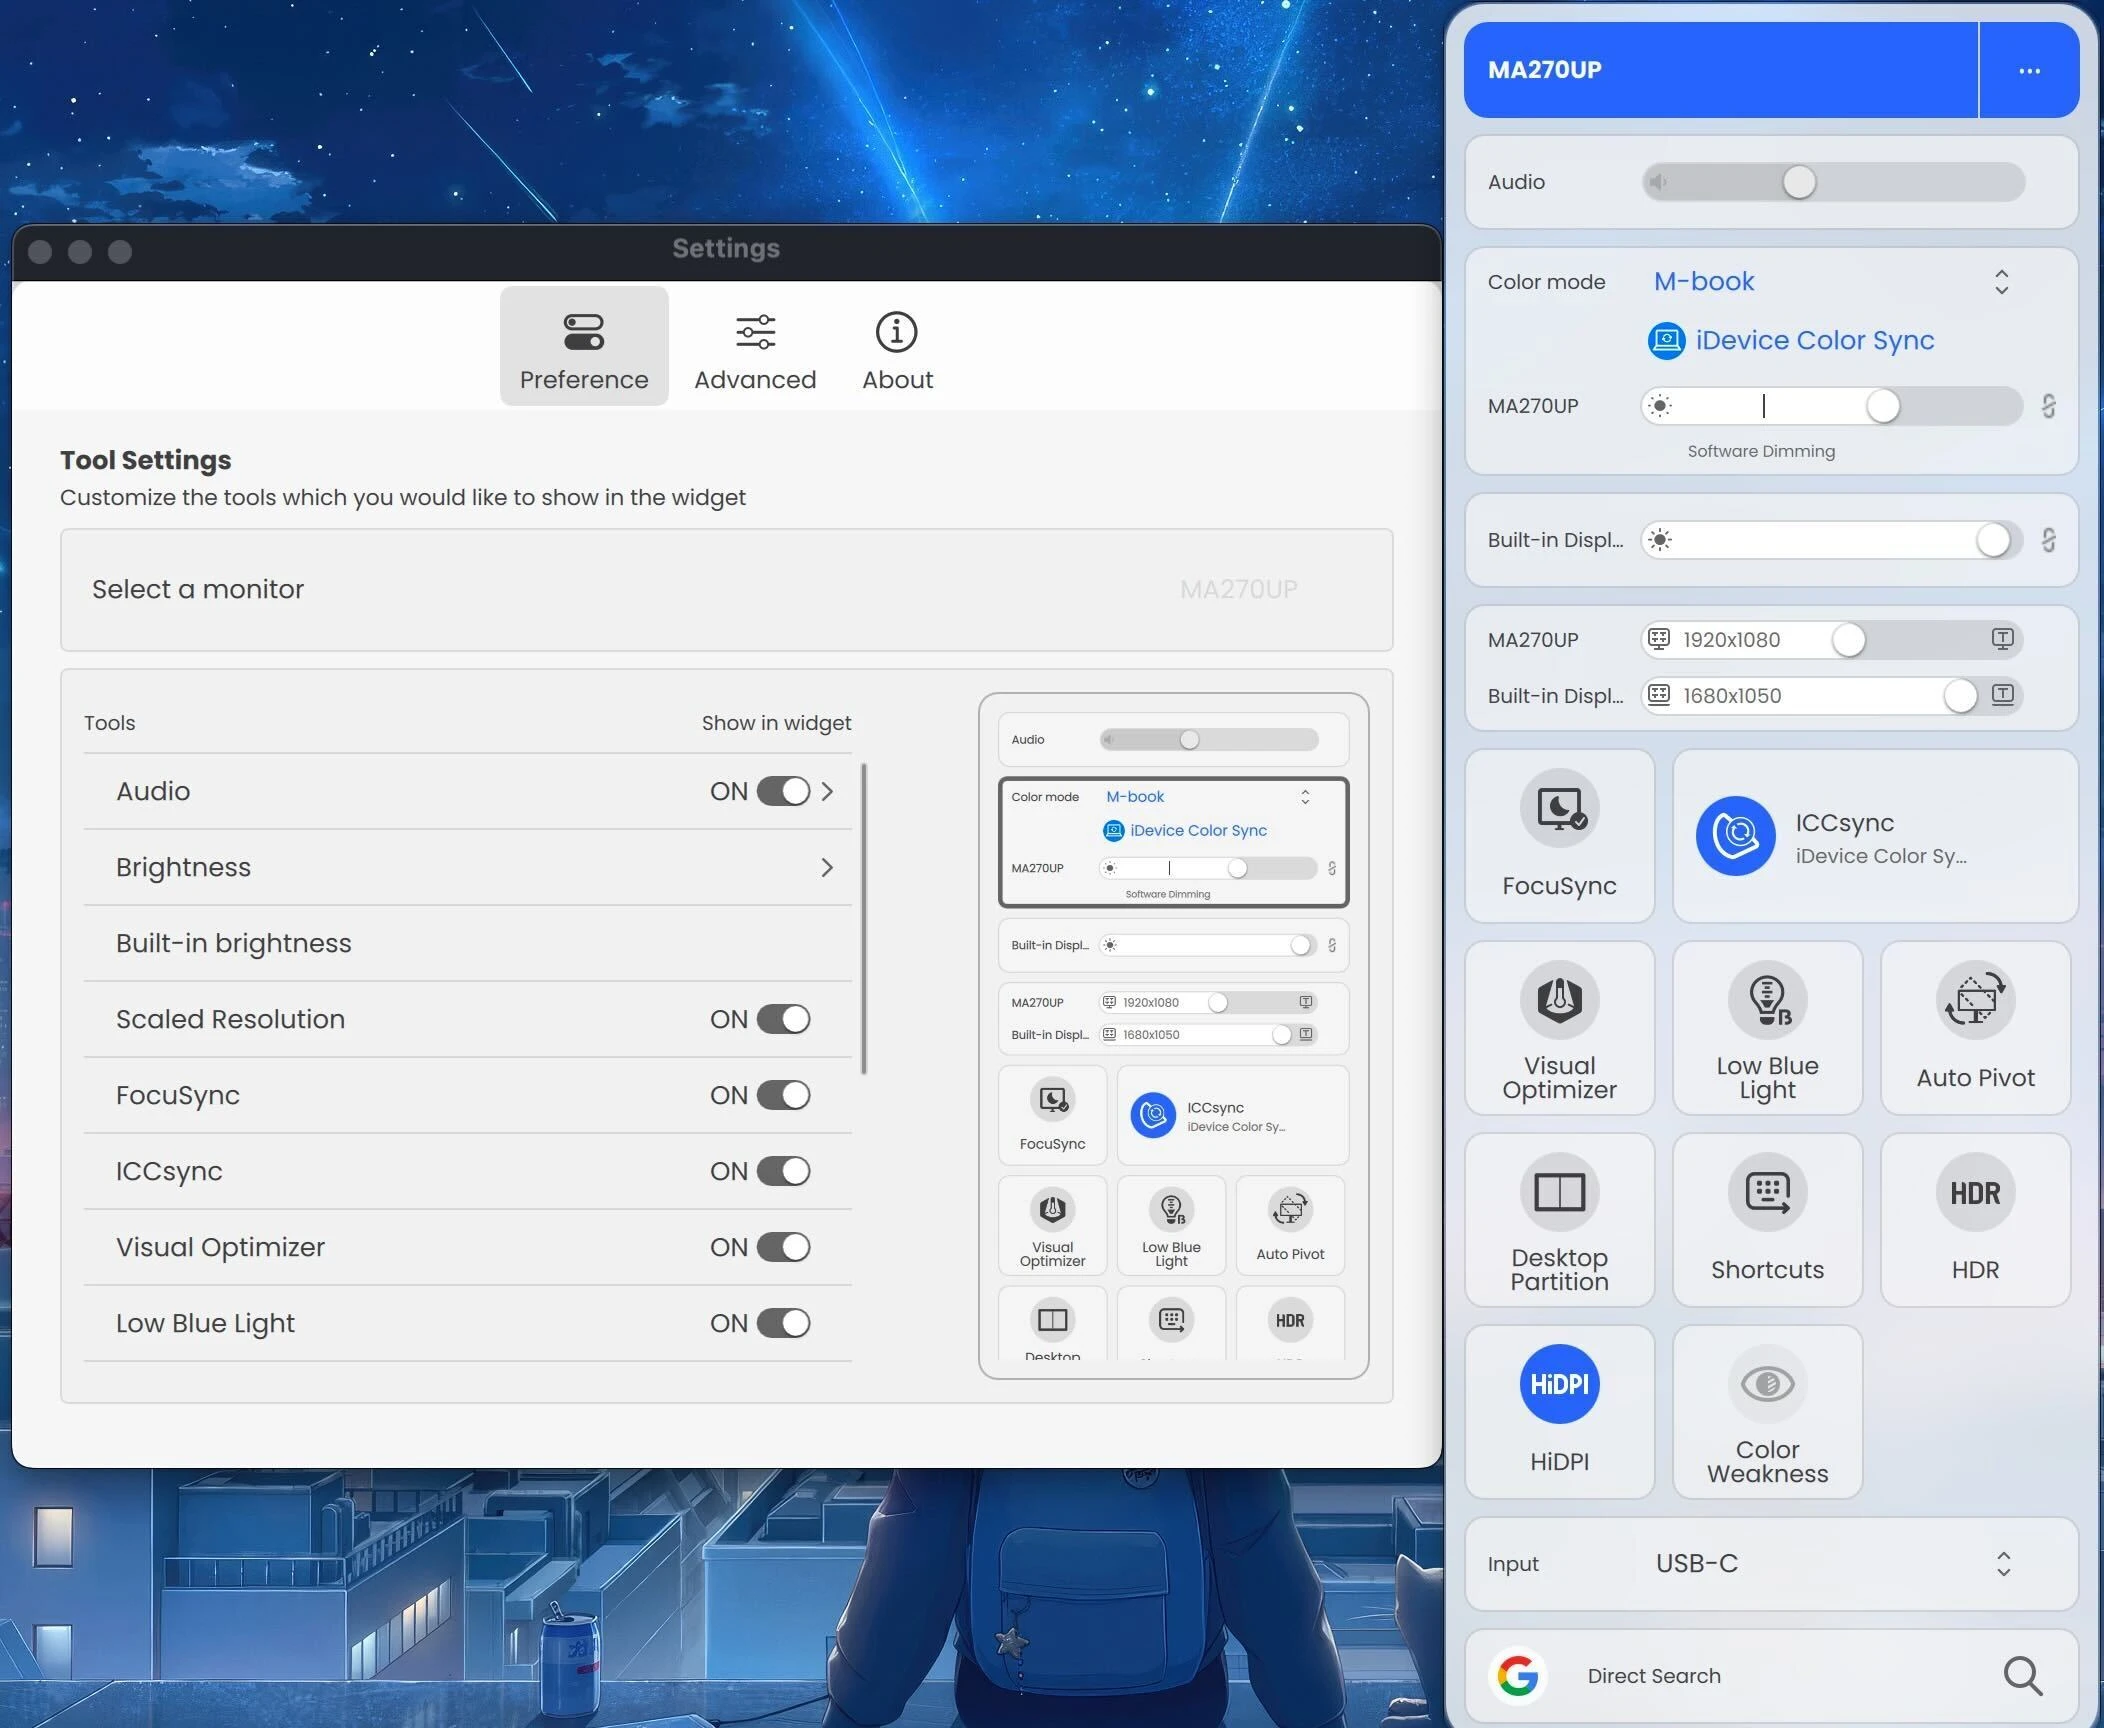Expand the Brightness tool row chevron
2104x1728 pixels.
point(827,867)
